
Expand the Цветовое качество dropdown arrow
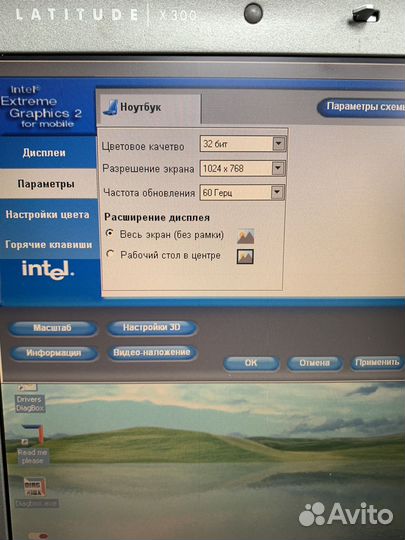coord(279,143)
